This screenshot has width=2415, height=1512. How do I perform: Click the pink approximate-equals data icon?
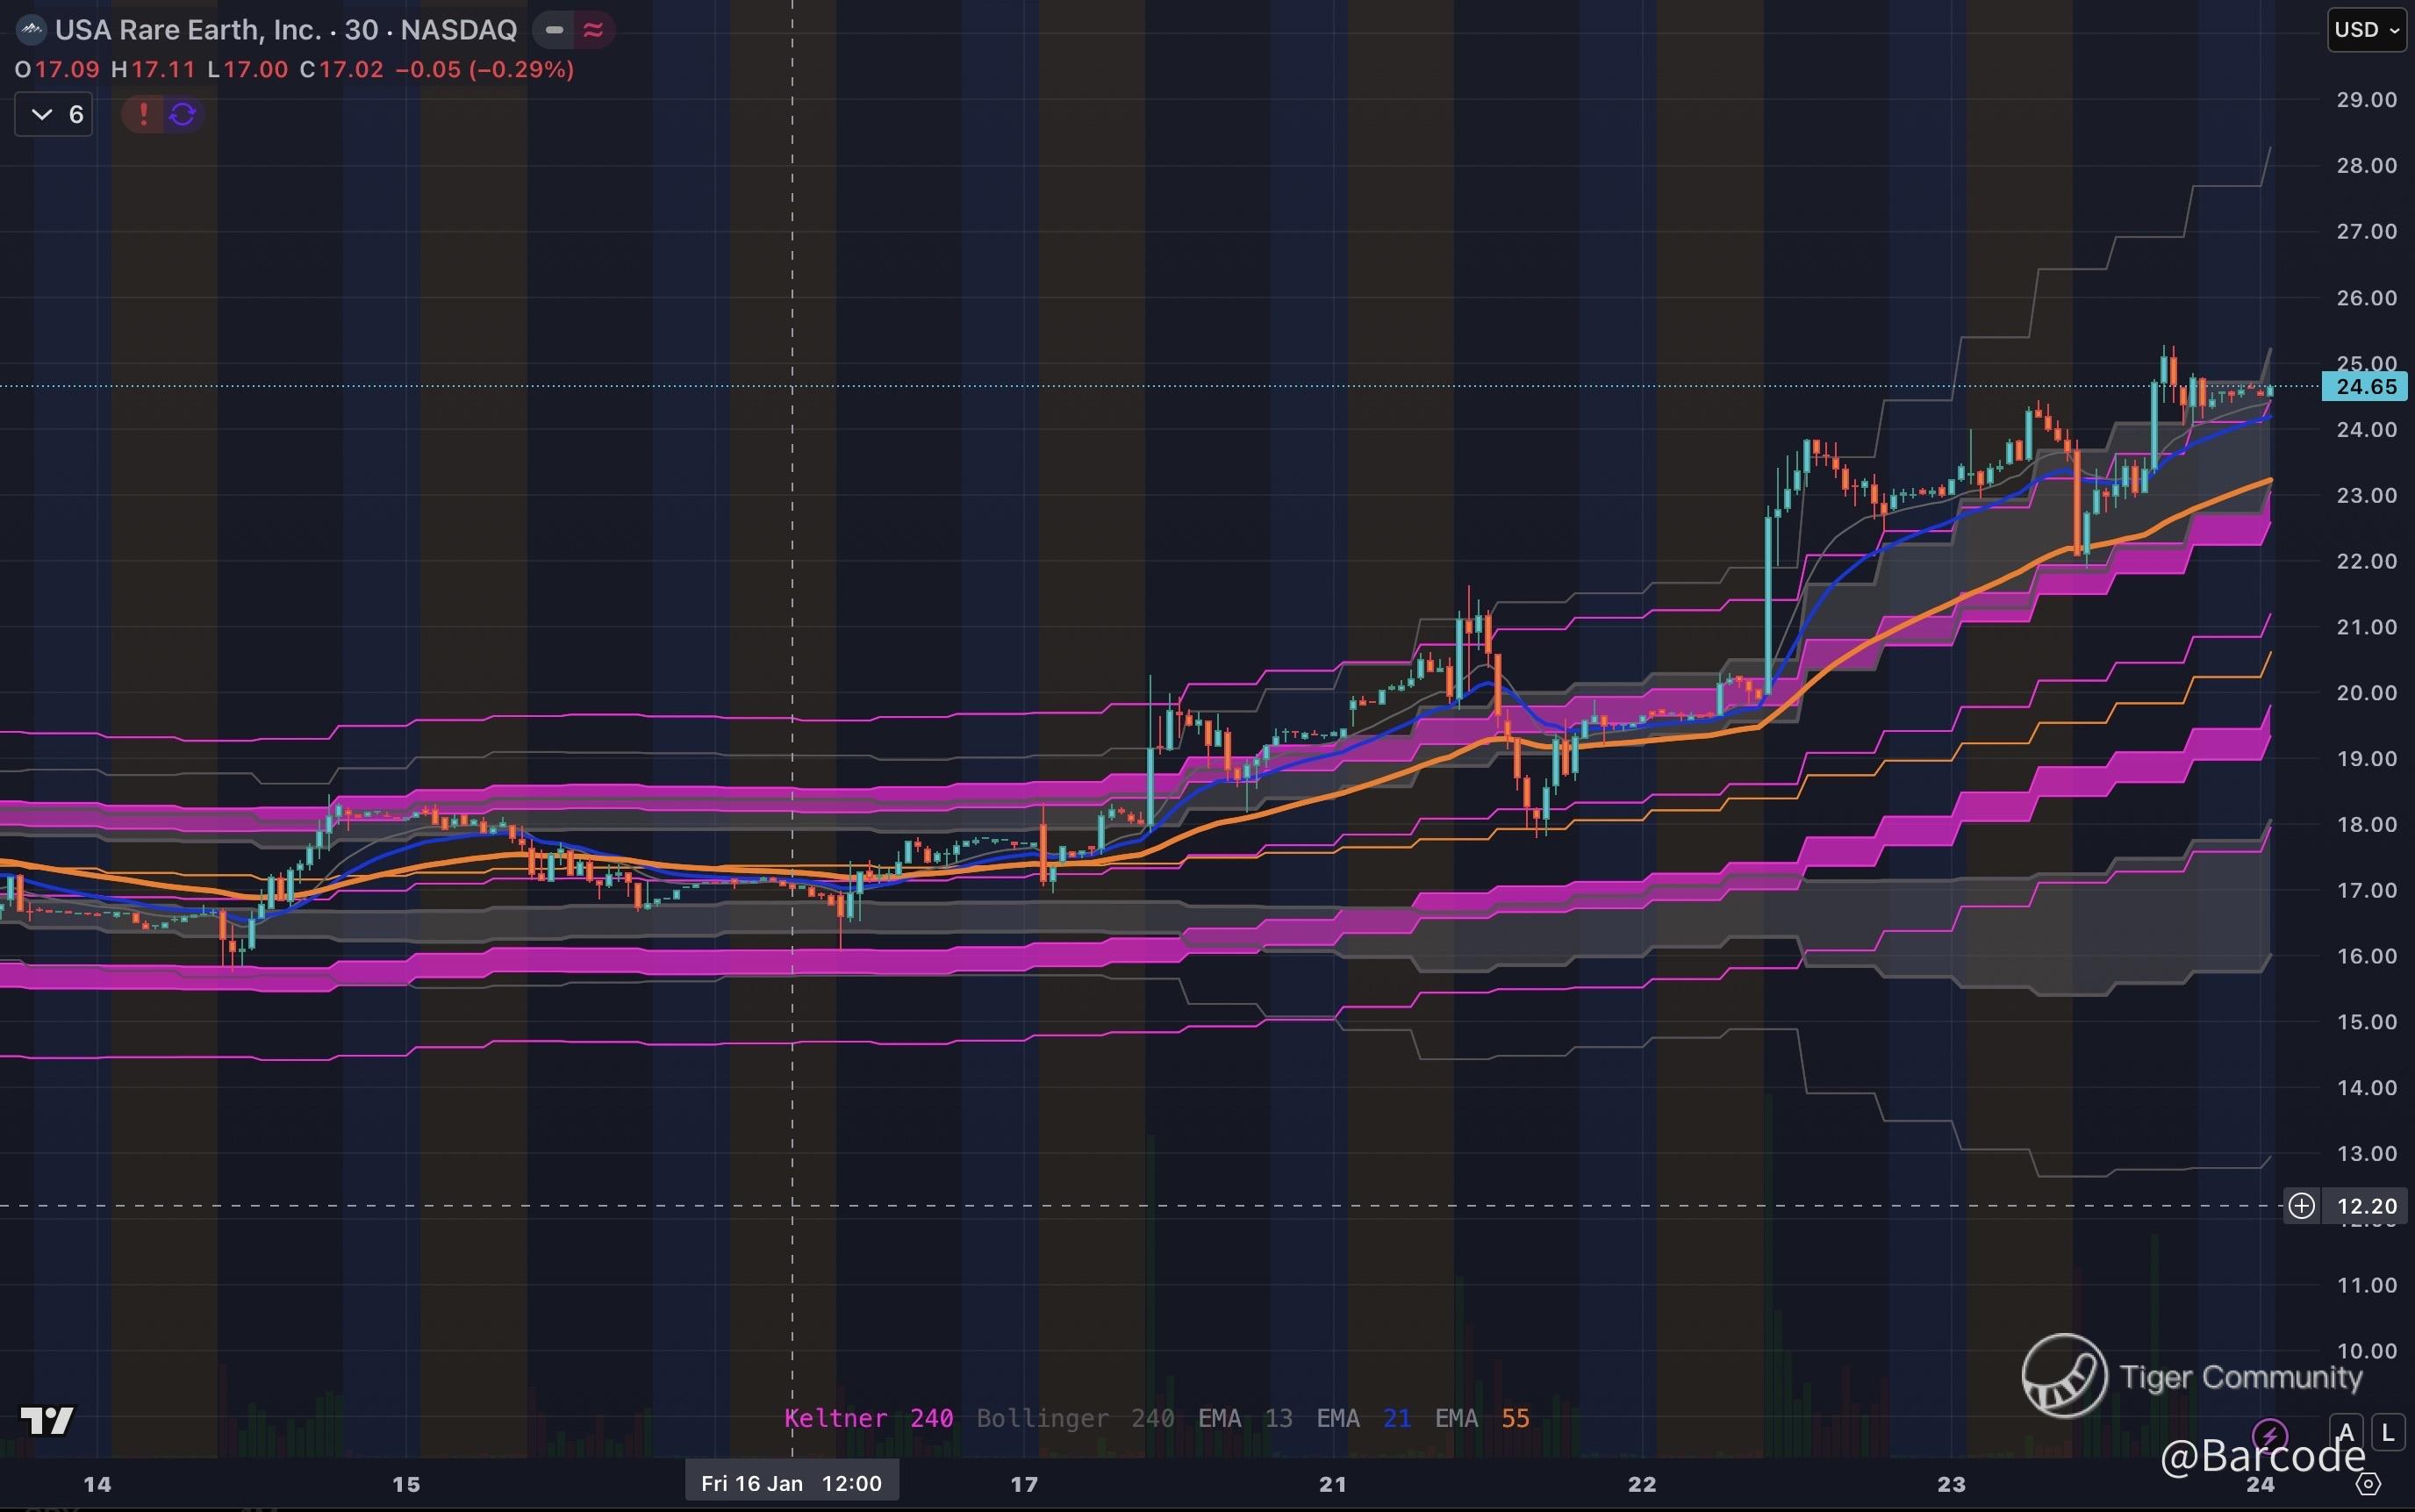click(593, 30)
